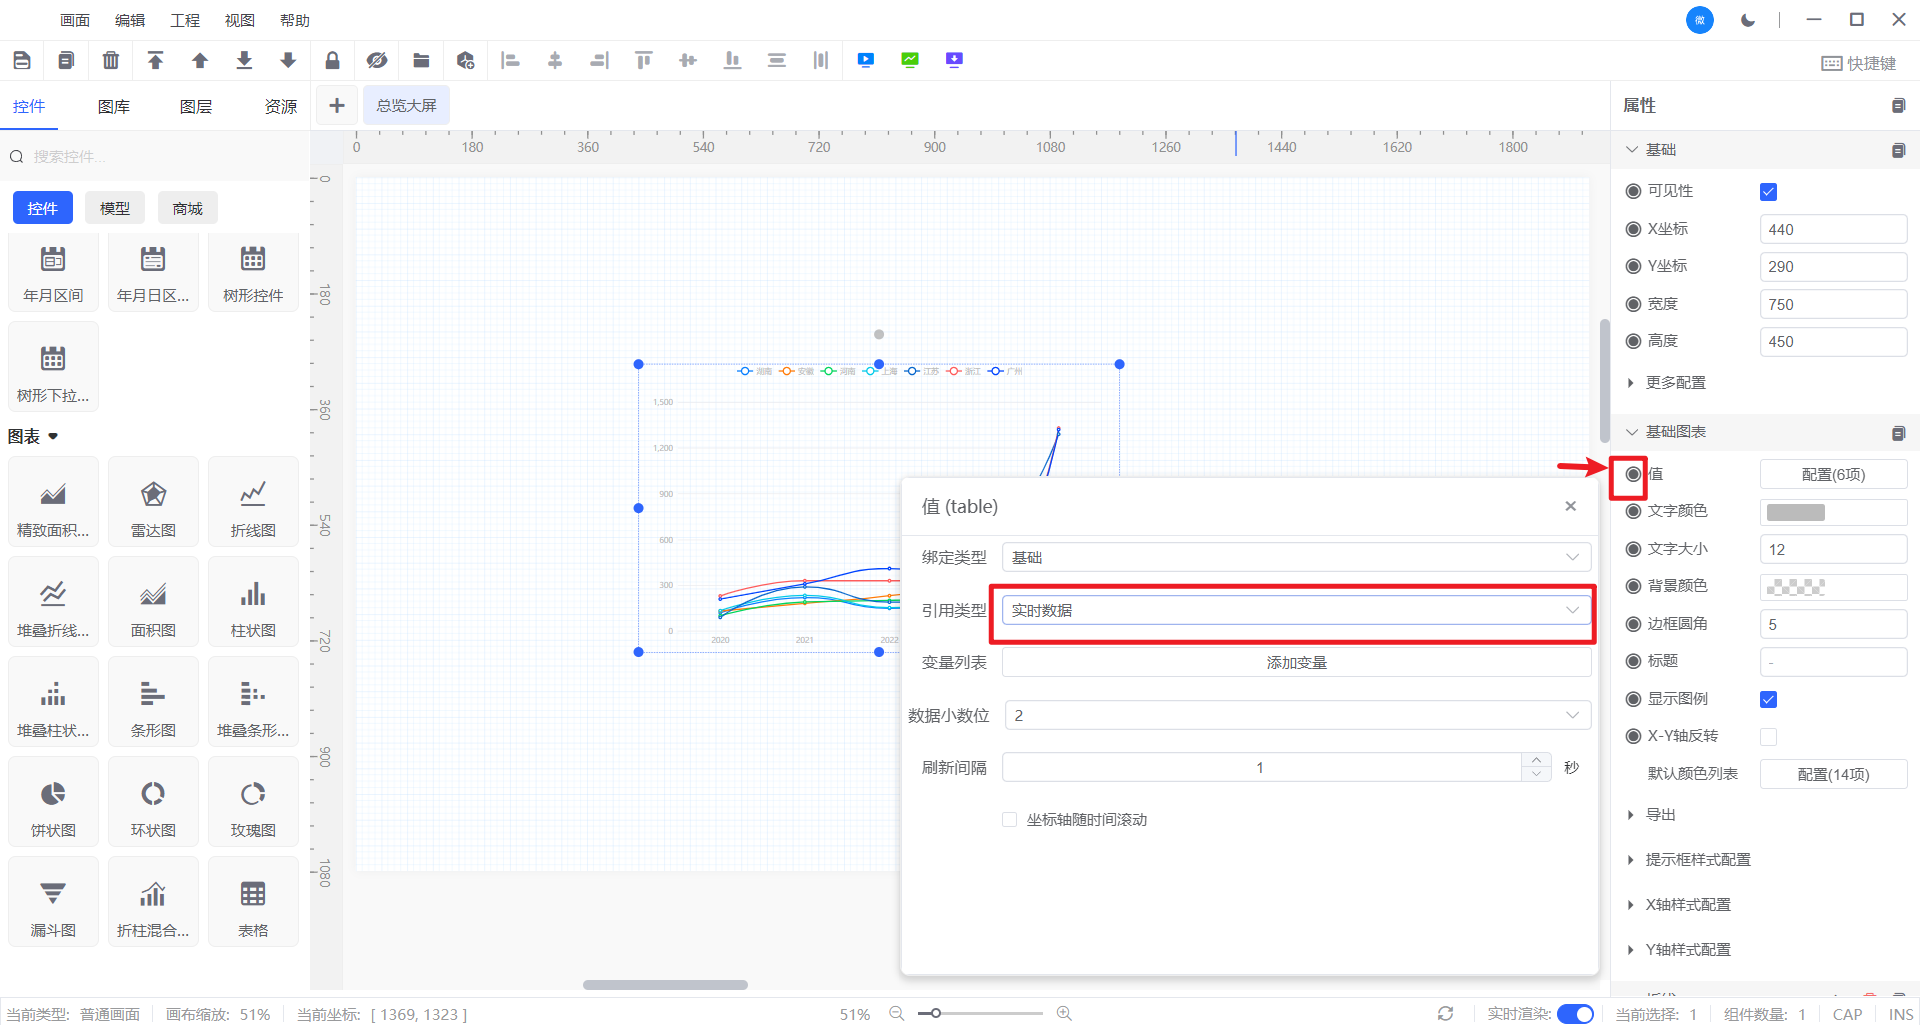Screen dimensions: 1920x1025
Task: Expand the X轴样式配置 section
Action: pos(1687,905)
